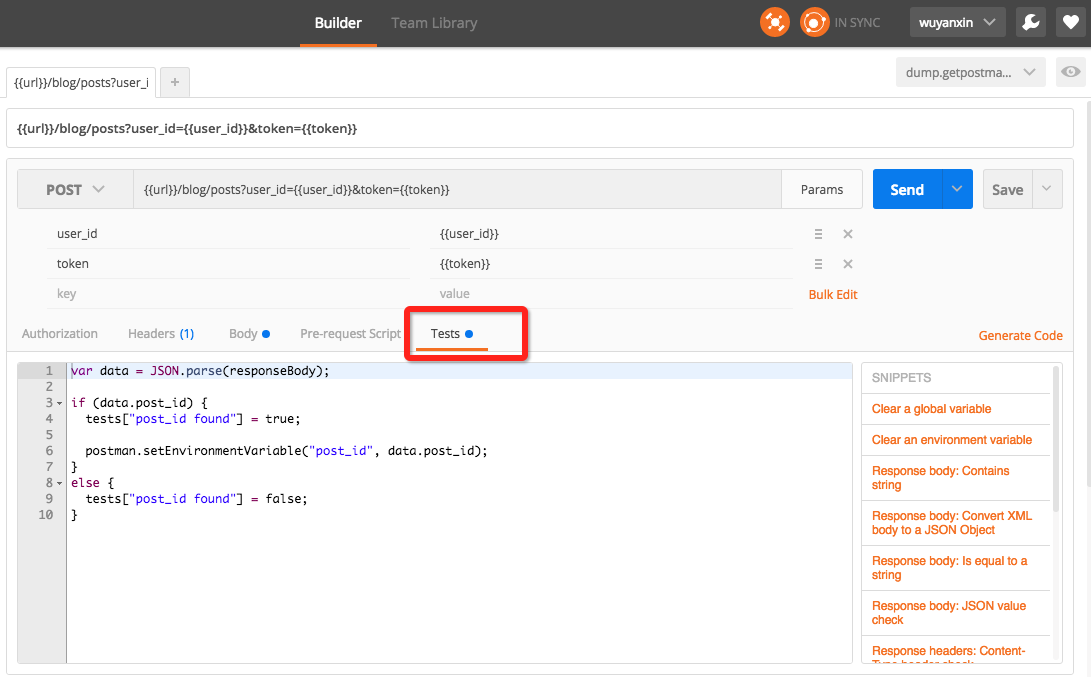Collapse the else block fold arrow on line 8
This screenshot has width=1091, height=677.
(x=60, y=483)
